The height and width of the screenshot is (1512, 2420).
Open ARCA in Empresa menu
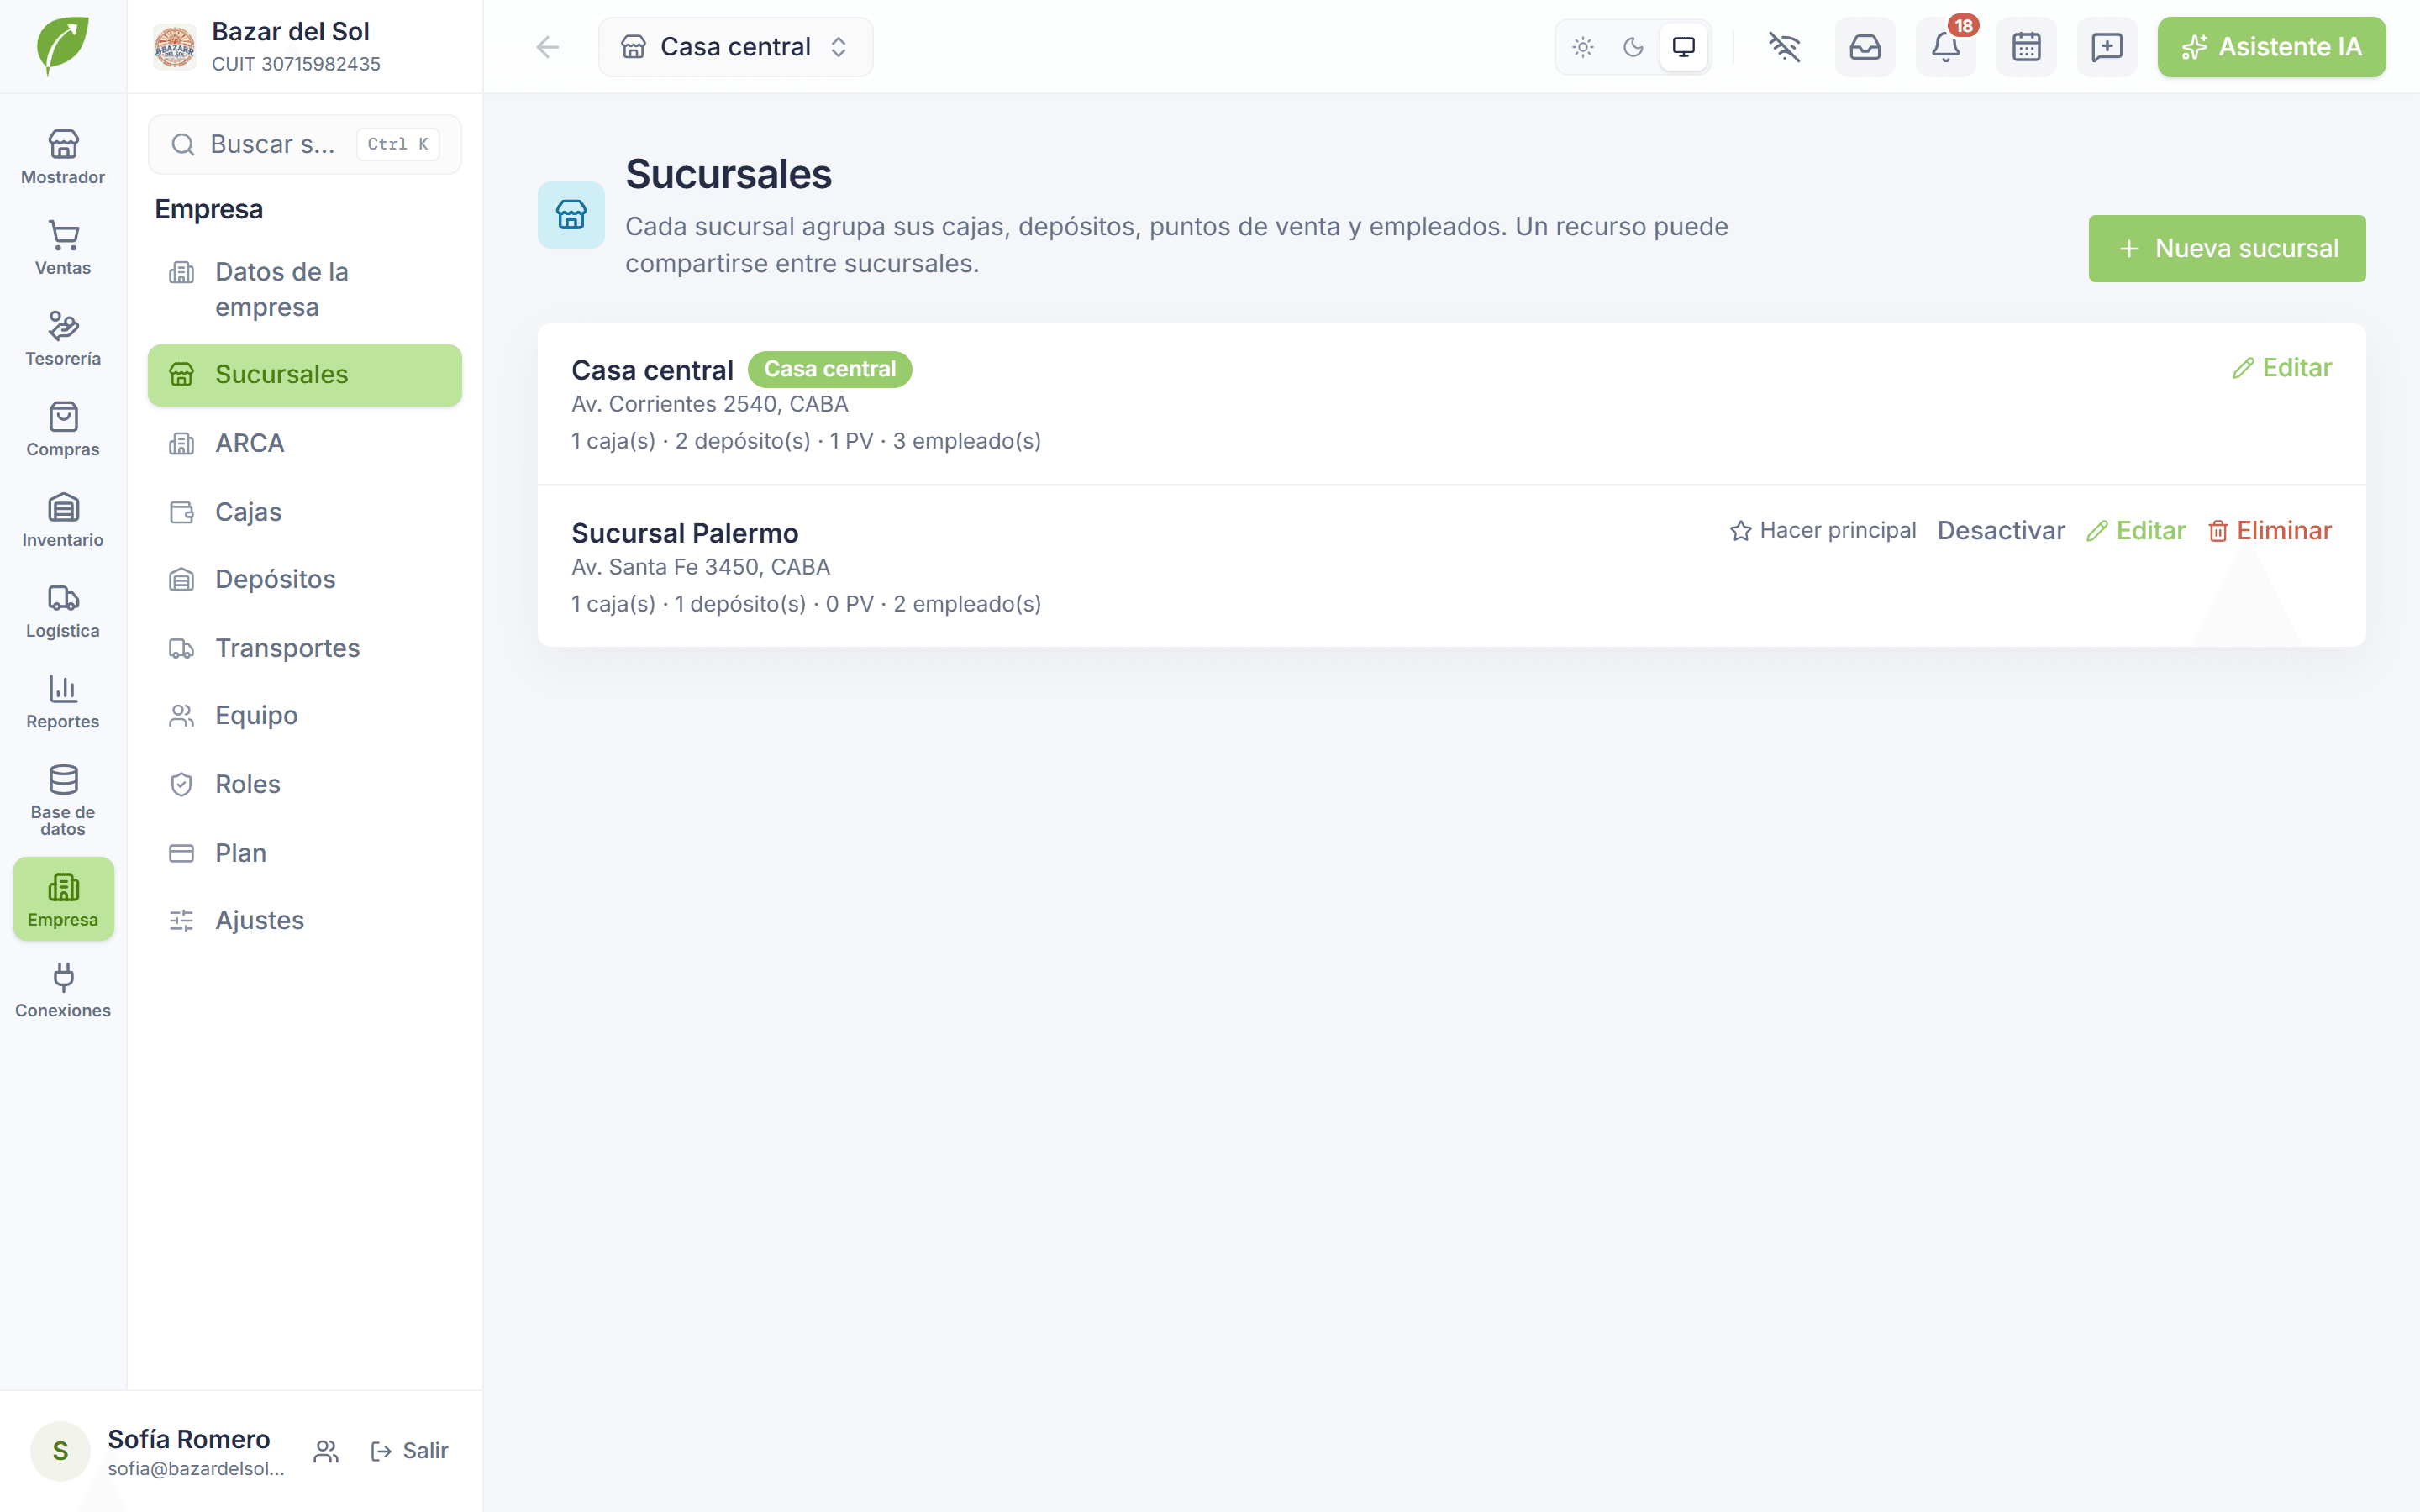point(305,443)
